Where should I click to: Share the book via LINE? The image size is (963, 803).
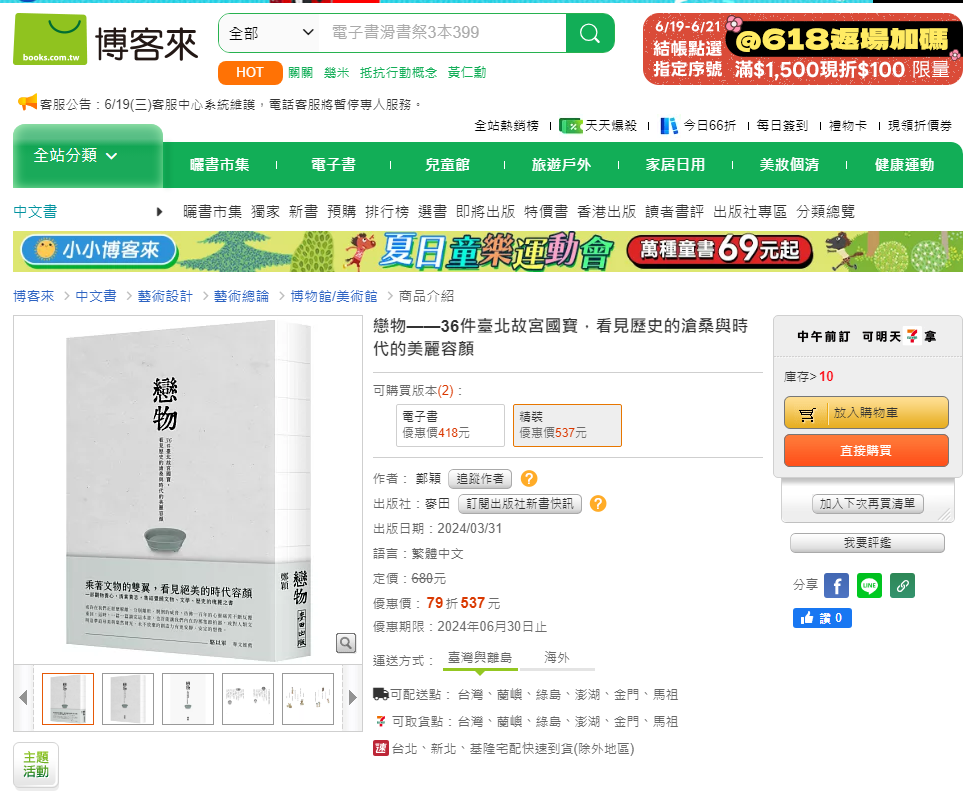pos(869,586)
